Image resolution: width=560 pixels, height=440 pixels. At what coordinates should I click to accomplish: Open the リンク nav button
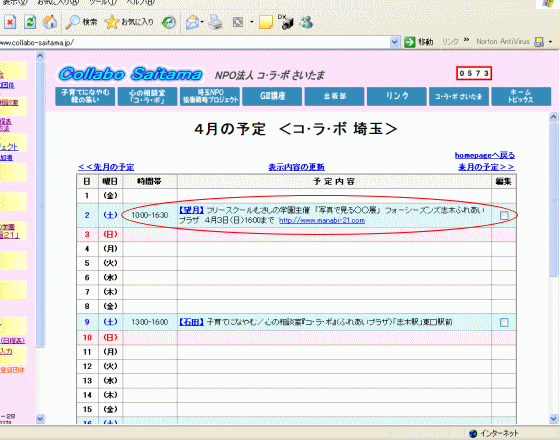397,96
